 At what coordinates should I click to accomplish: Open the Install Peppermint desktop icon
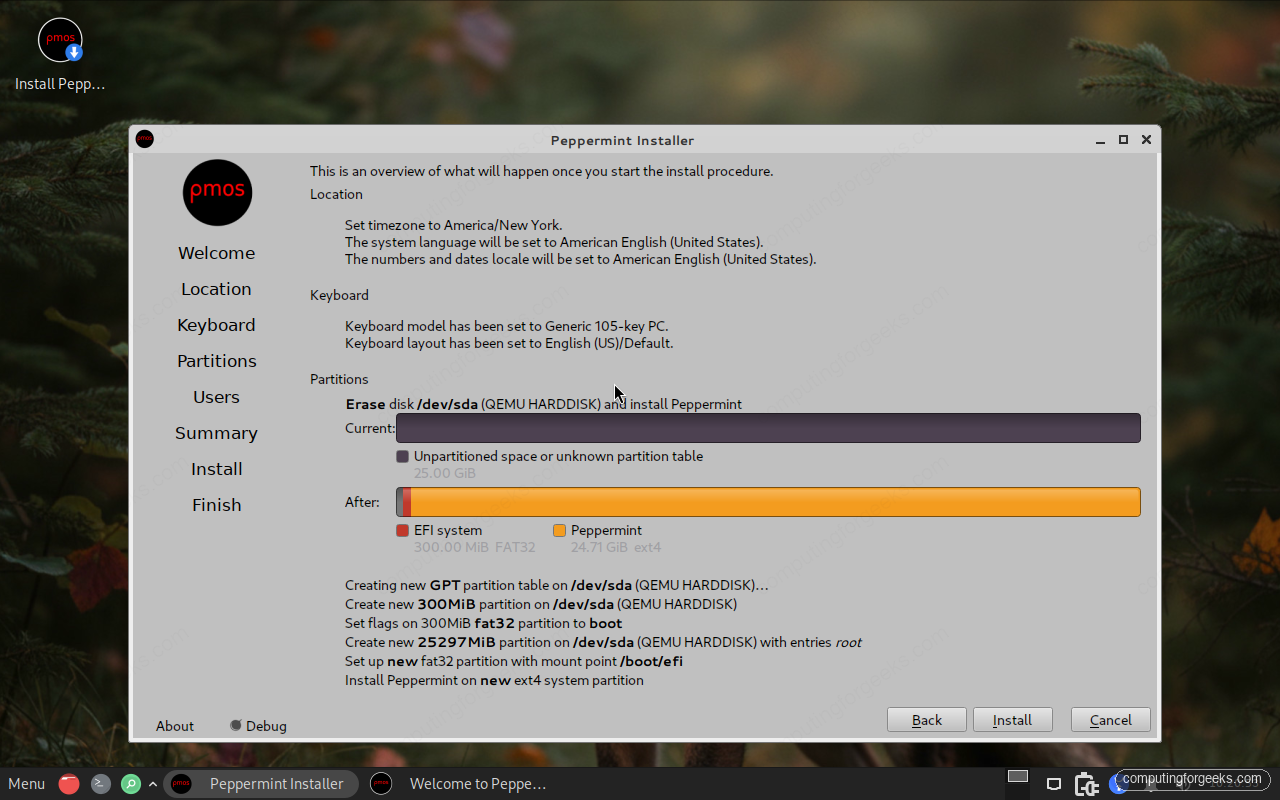60,56
